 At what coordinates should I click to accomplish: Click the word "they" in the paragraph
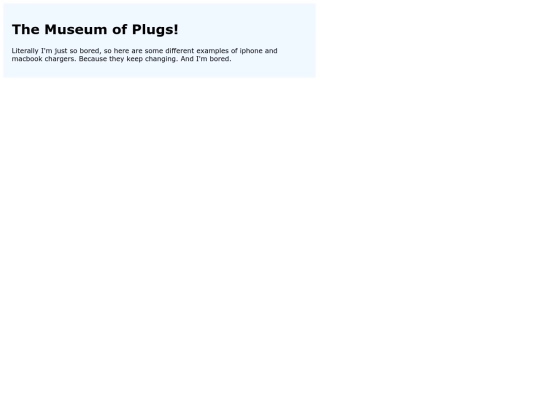pyautogui.click(x=117, y=59)
